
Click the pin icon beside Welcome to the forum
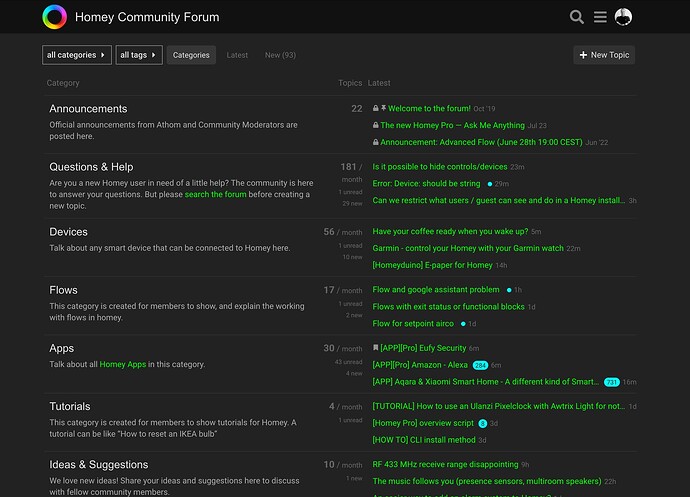tap(383, 108)
